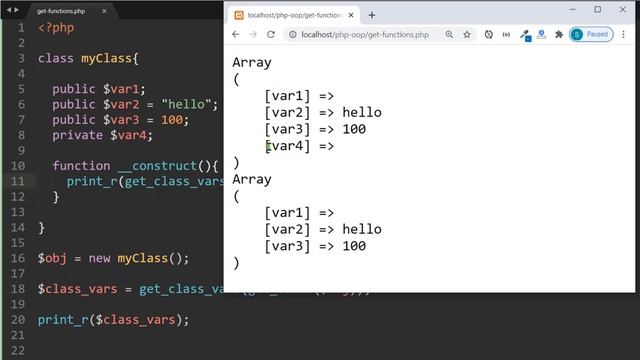Image resolution: width=640 pixels, height=360 pixels.
Task: Minimize the Chrome window
Action: (573, 9)
